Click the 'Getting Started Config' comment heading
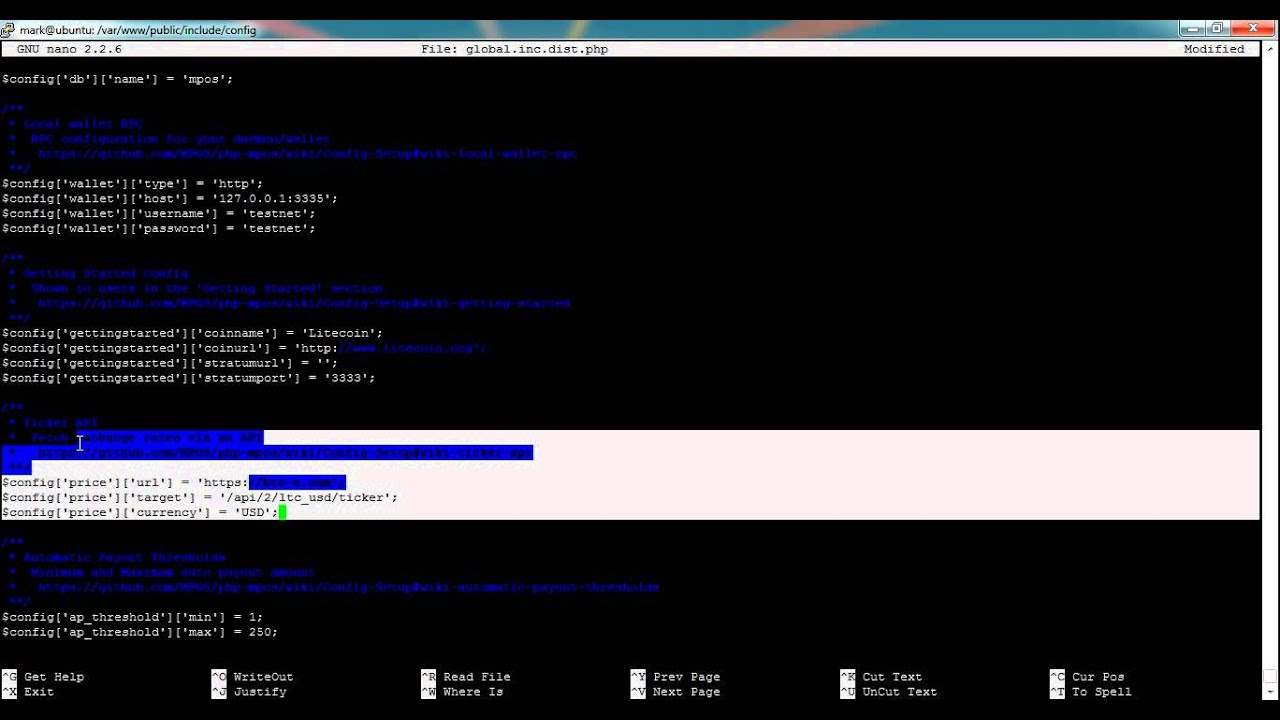The image size is (1280, 720). 106,273
